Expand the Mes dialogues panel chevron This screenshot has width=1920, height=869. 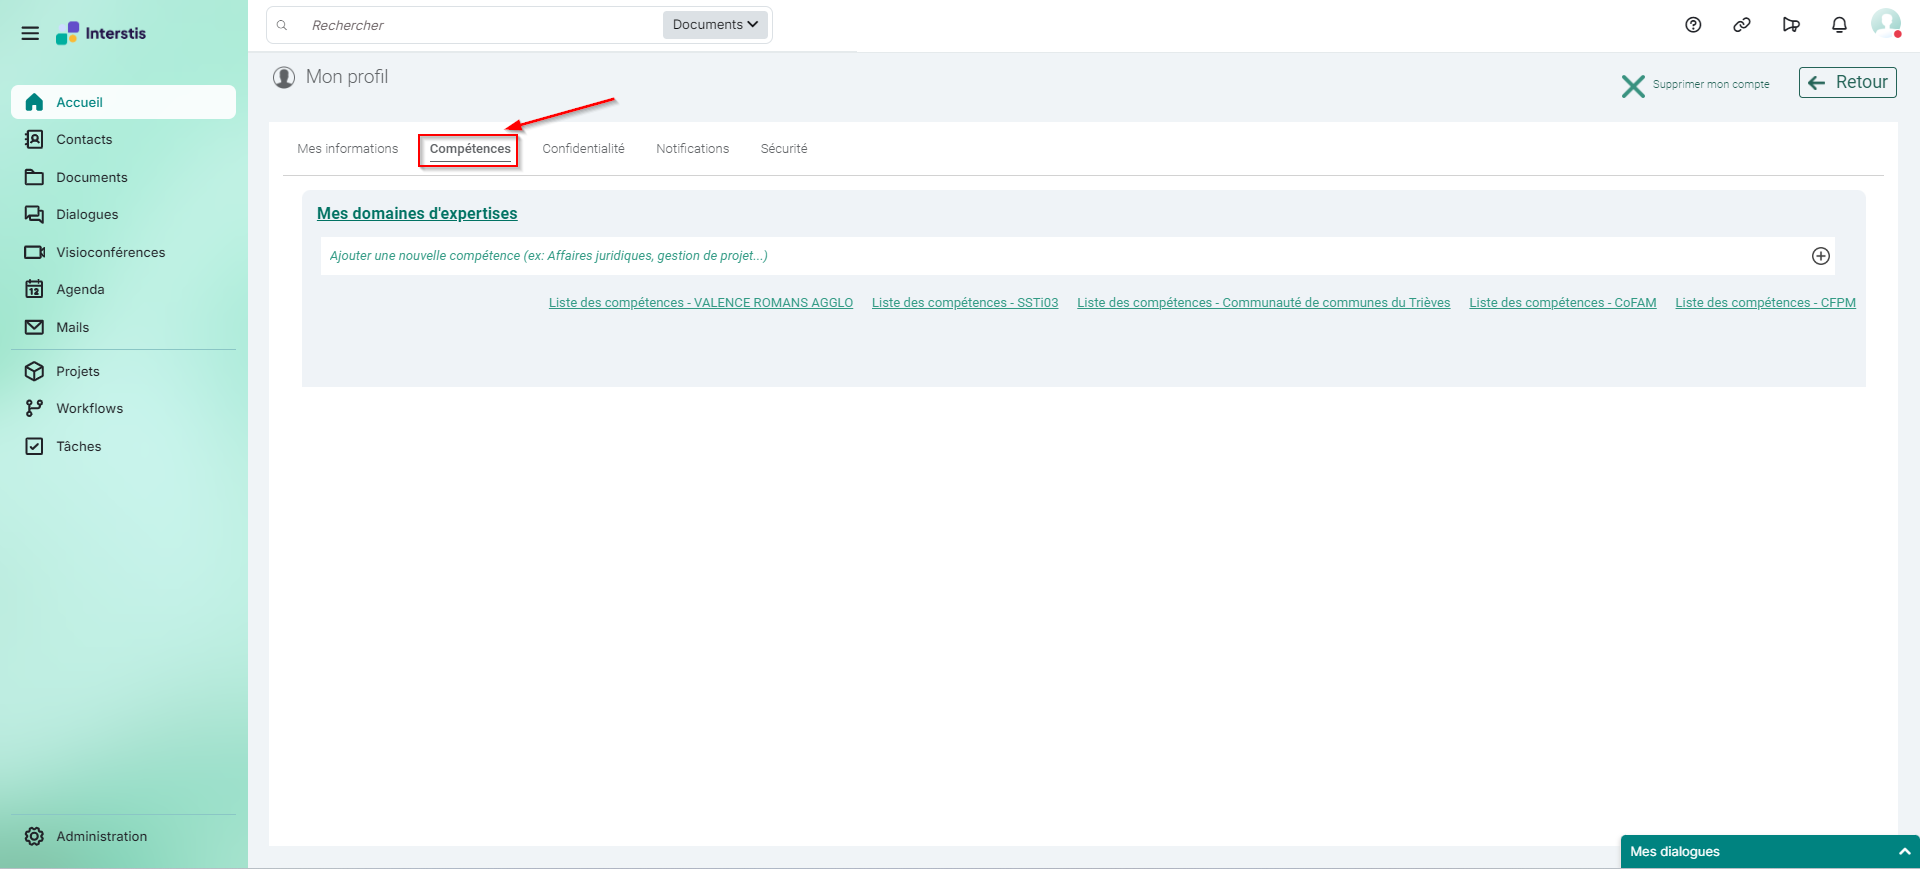(1904, 852)
